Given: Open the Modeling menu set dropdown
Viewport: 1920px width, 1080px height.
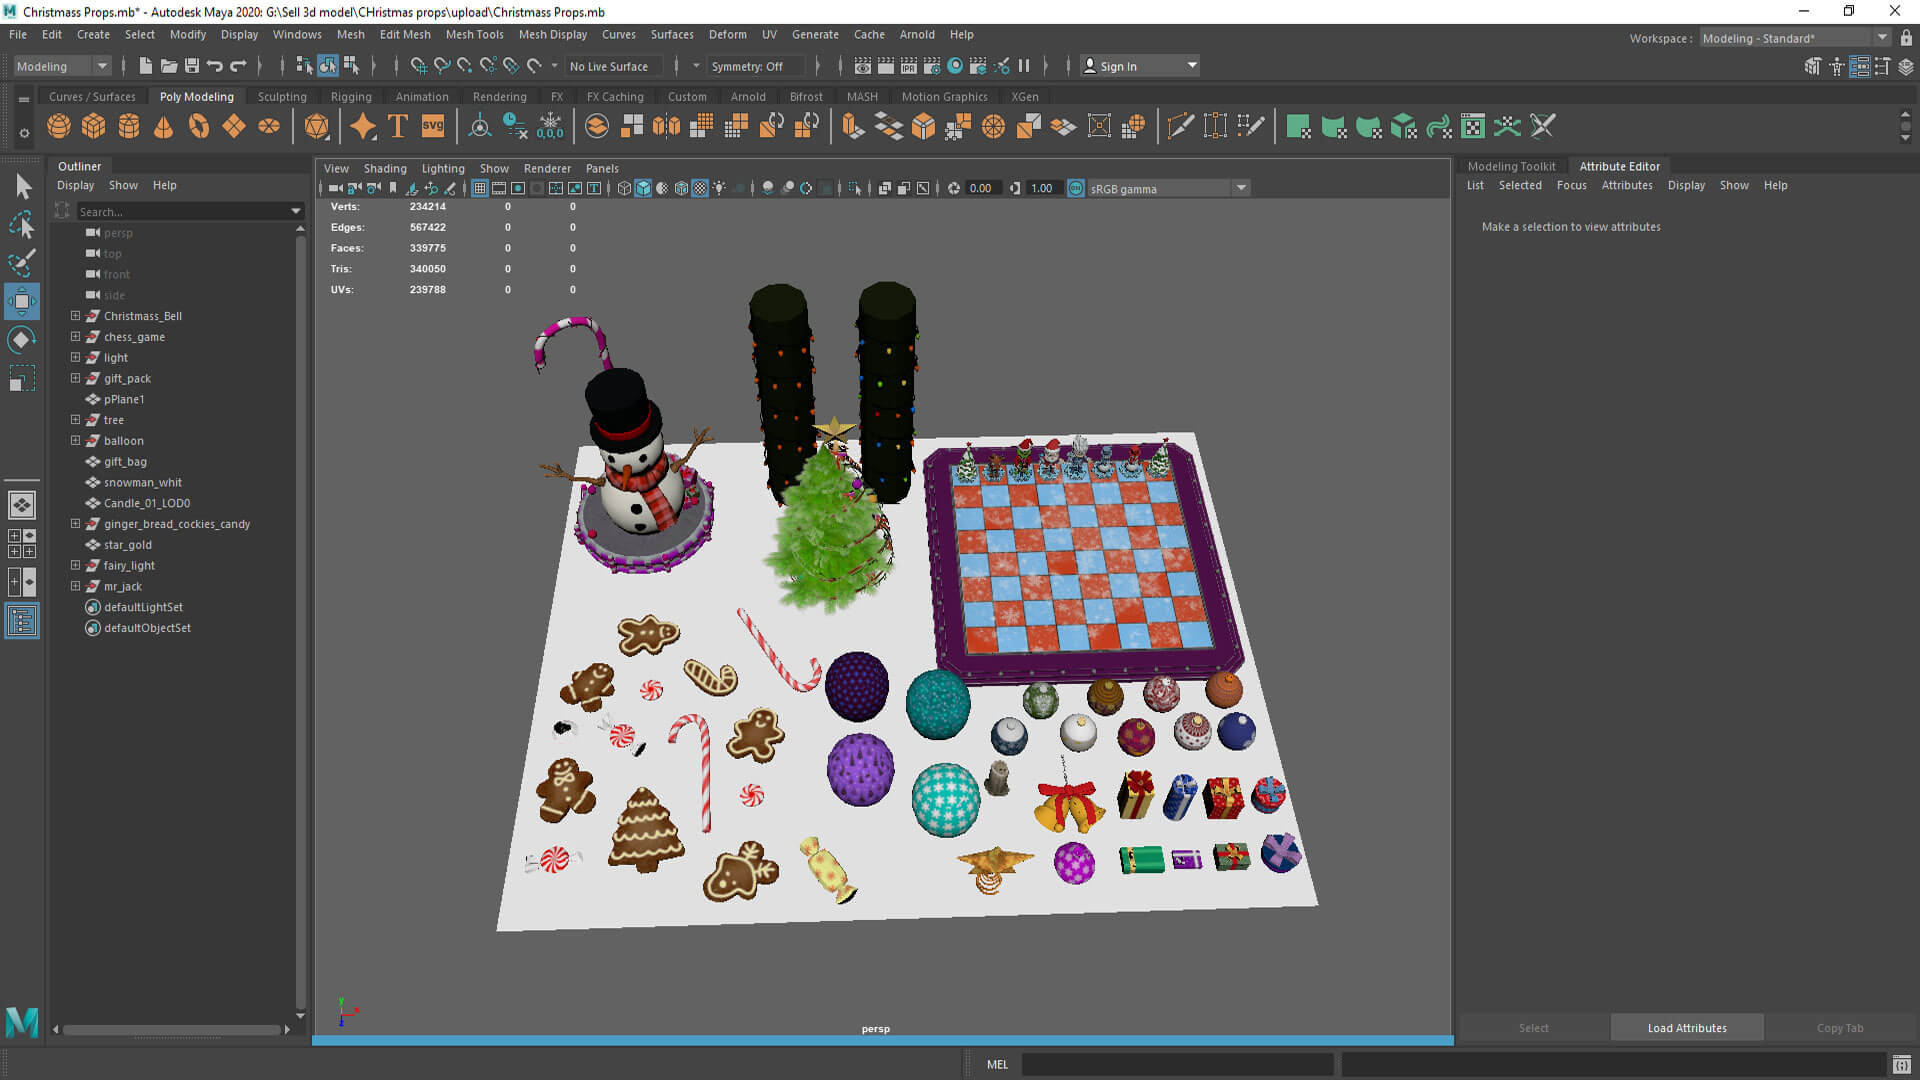Looking at the screenshot, I should [x=62, y=66].
